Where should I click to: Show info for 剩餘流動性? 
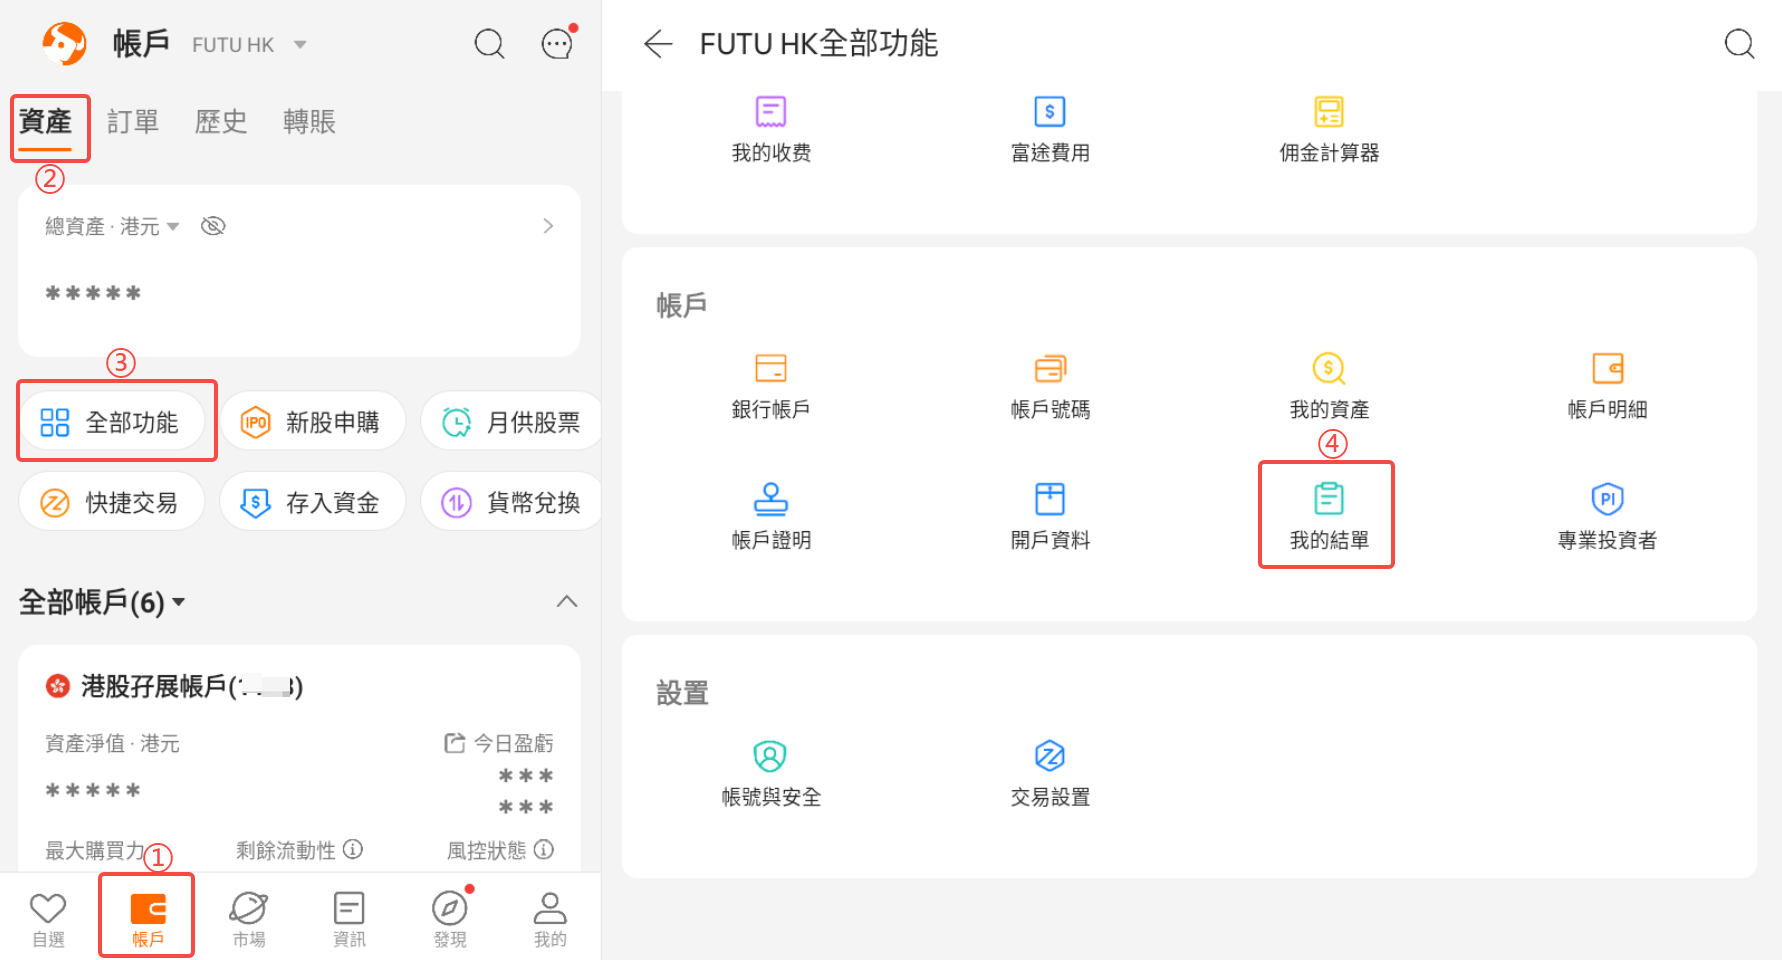353,849
